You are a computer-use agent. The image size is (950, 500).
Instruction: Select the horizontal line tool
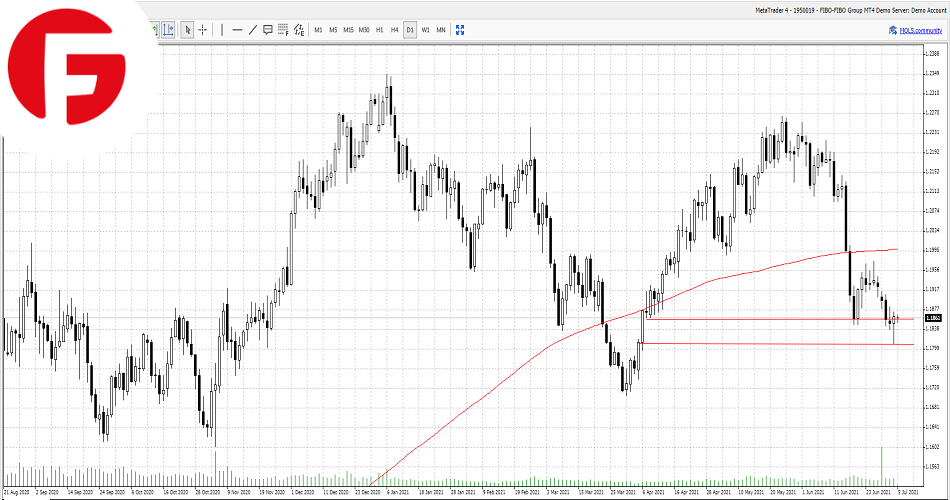click(237, 30)
